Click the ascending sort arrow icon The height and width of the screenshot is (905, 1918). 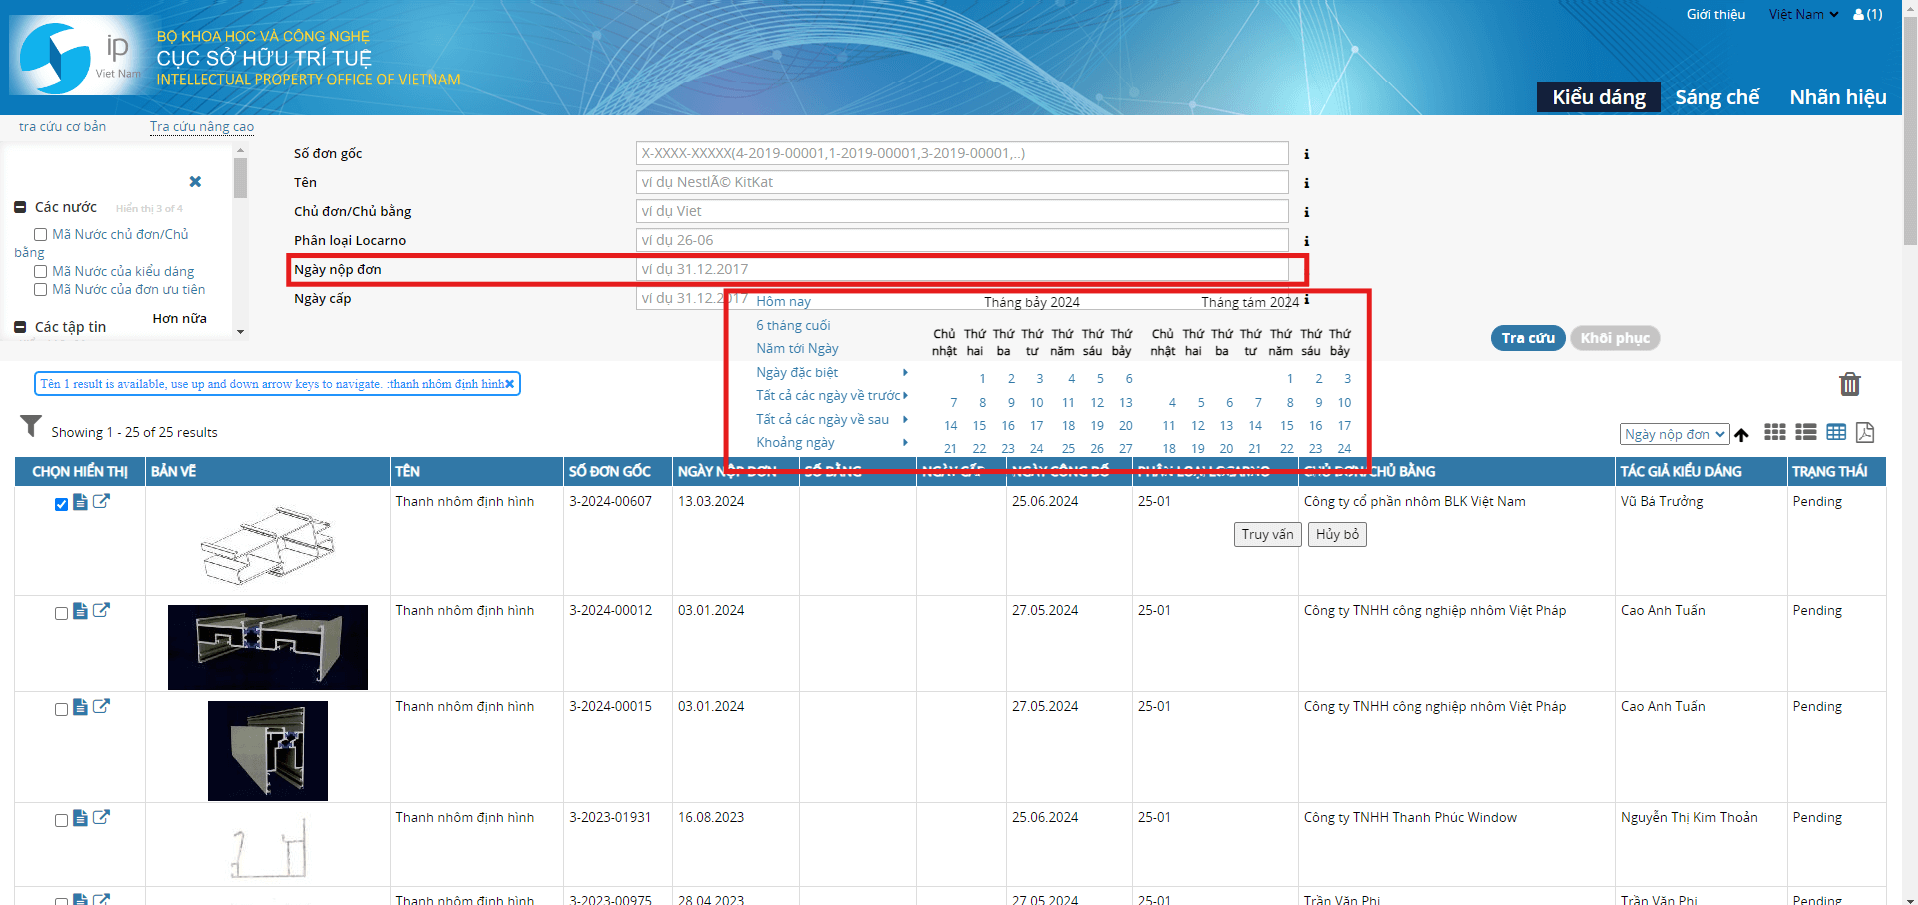[1741, 435]
